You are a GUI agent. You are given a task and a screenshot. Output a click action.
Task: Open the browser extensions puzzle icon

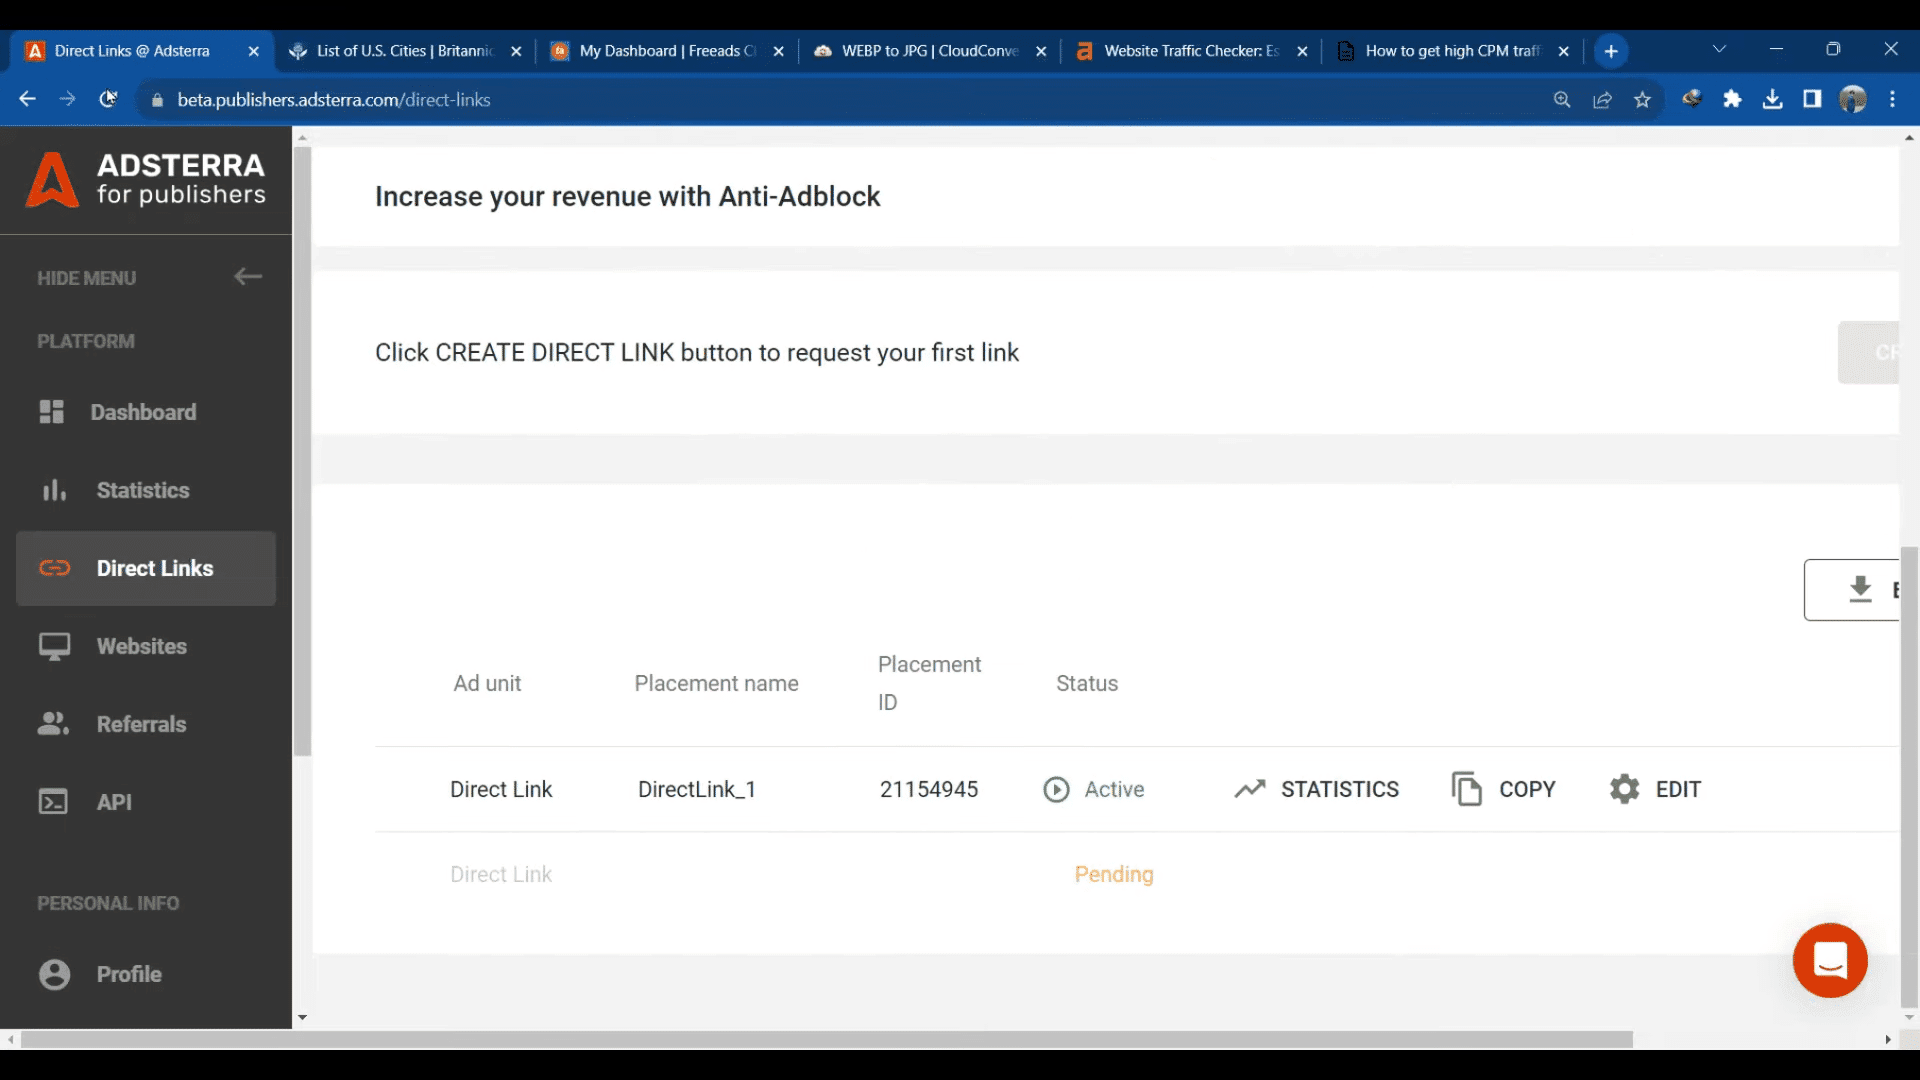pos(1732,99)
